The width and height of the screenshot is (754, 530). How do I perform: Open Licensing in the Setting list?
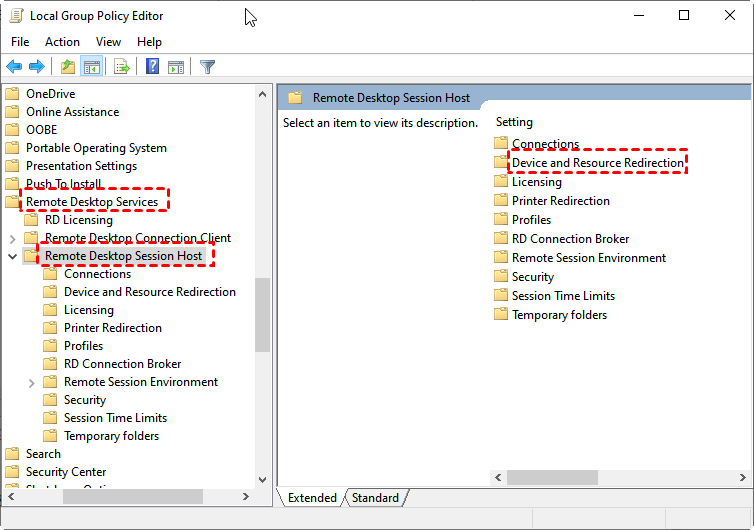click(537, 182)
